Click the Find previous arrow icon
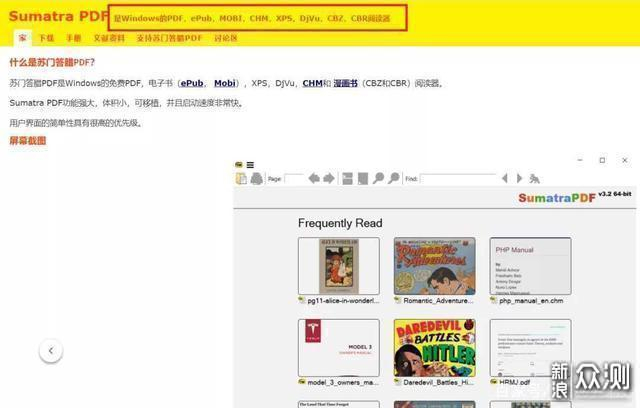 [504, 178]
